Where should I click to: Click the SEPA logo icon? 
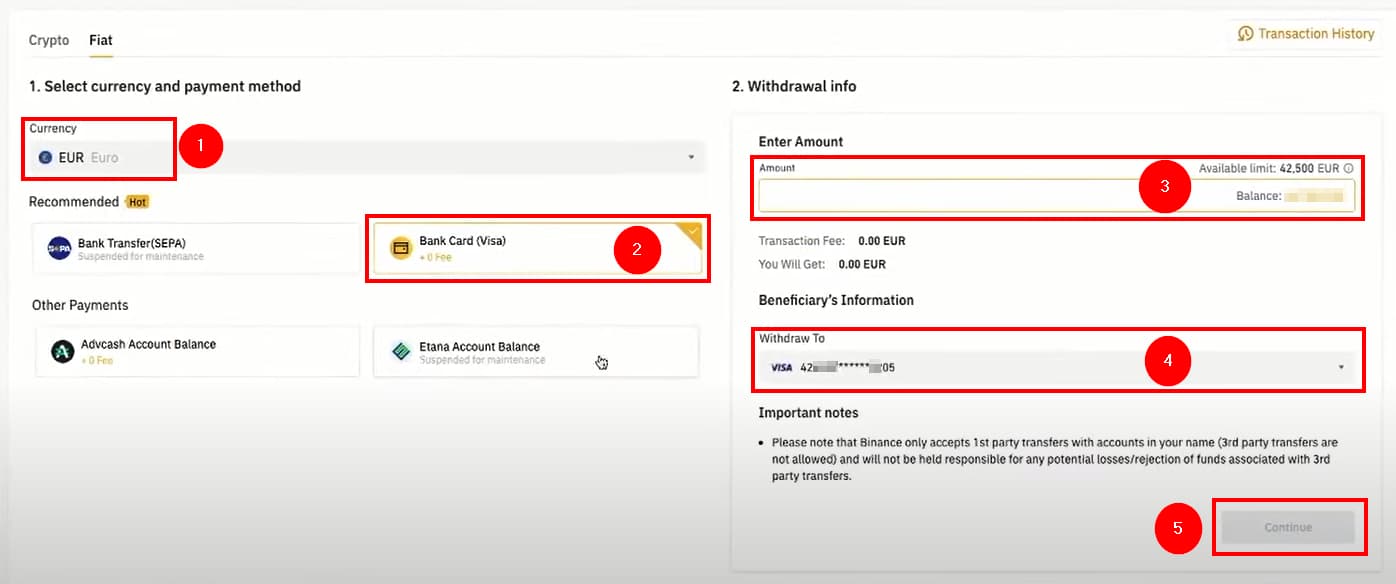click(x=59, y=248)
